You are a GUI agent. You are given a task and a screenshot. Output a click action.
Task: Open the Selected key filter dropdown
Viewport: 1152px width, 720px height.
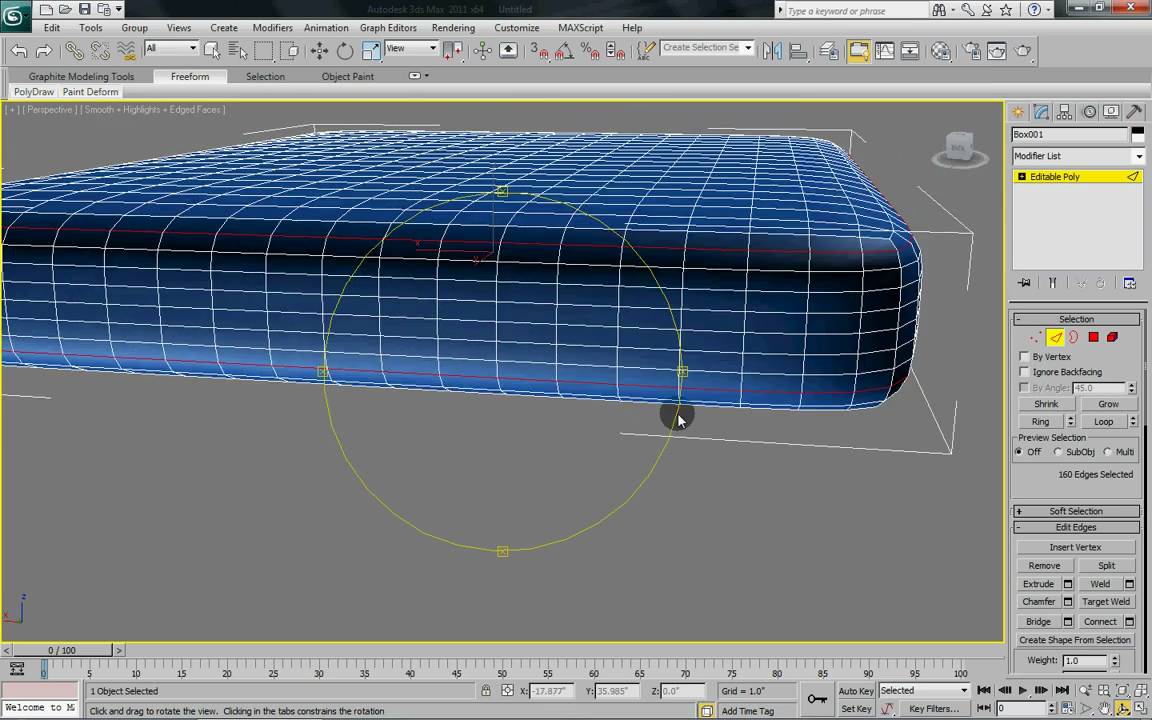(924, 691)
